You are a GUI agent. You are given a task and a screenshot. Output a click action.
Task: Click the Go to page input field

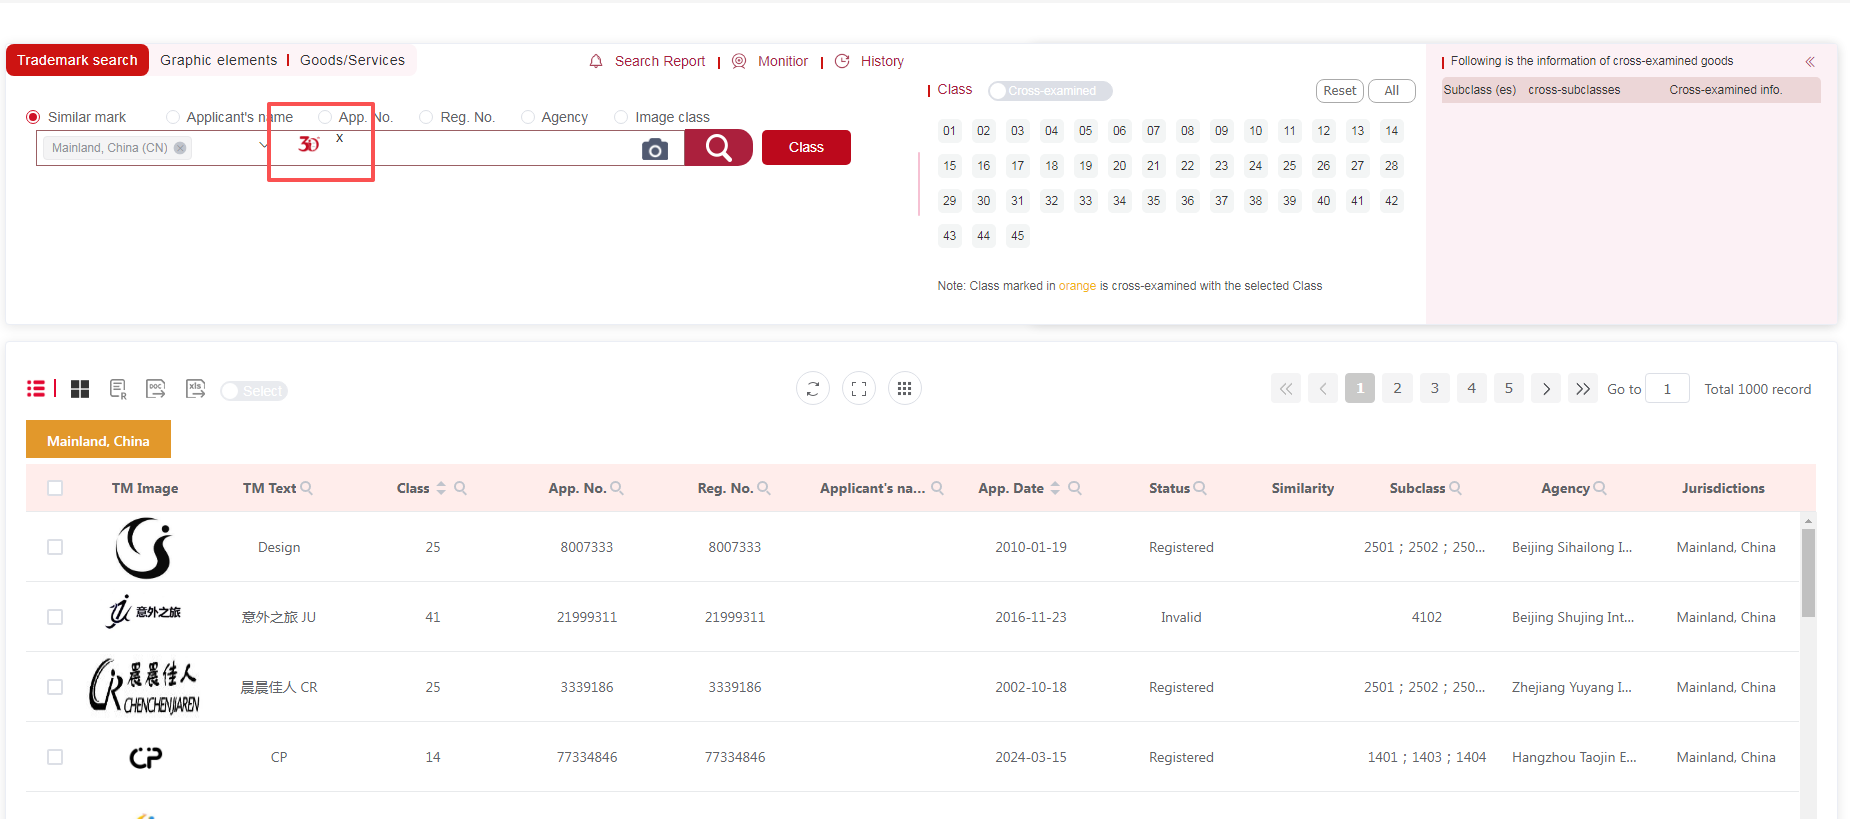coord(1667,389)
